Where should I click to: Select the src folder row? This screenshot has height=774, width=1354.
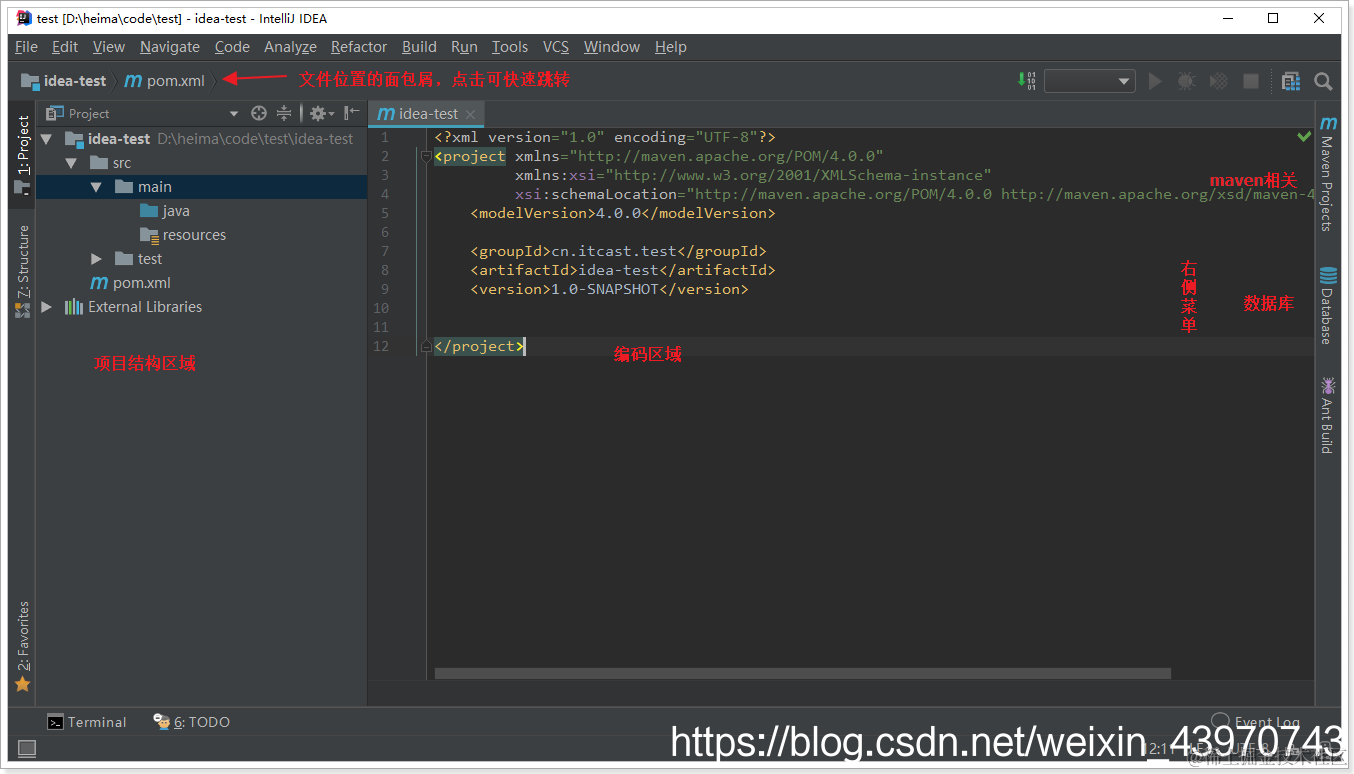pos(202,163)
